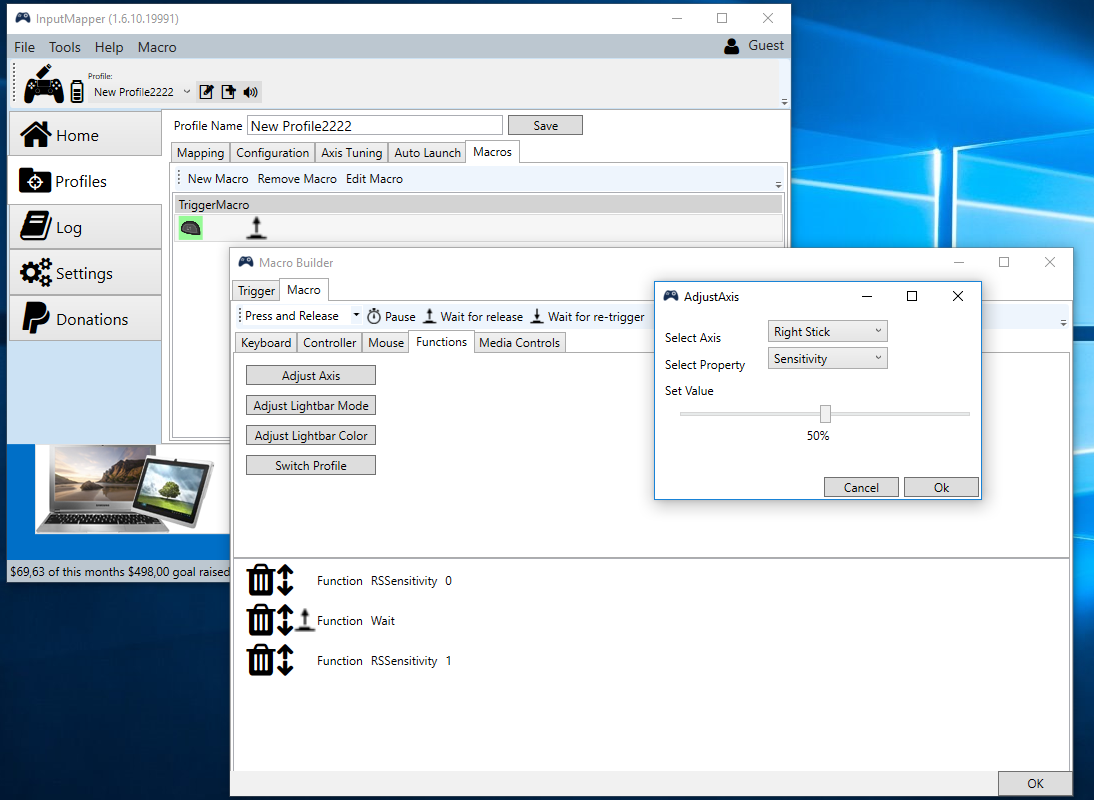Click the speaker sound icon in toolbar
This screenshot has height=800, width=1094.
pyautogui.click(x=250, y=92)
